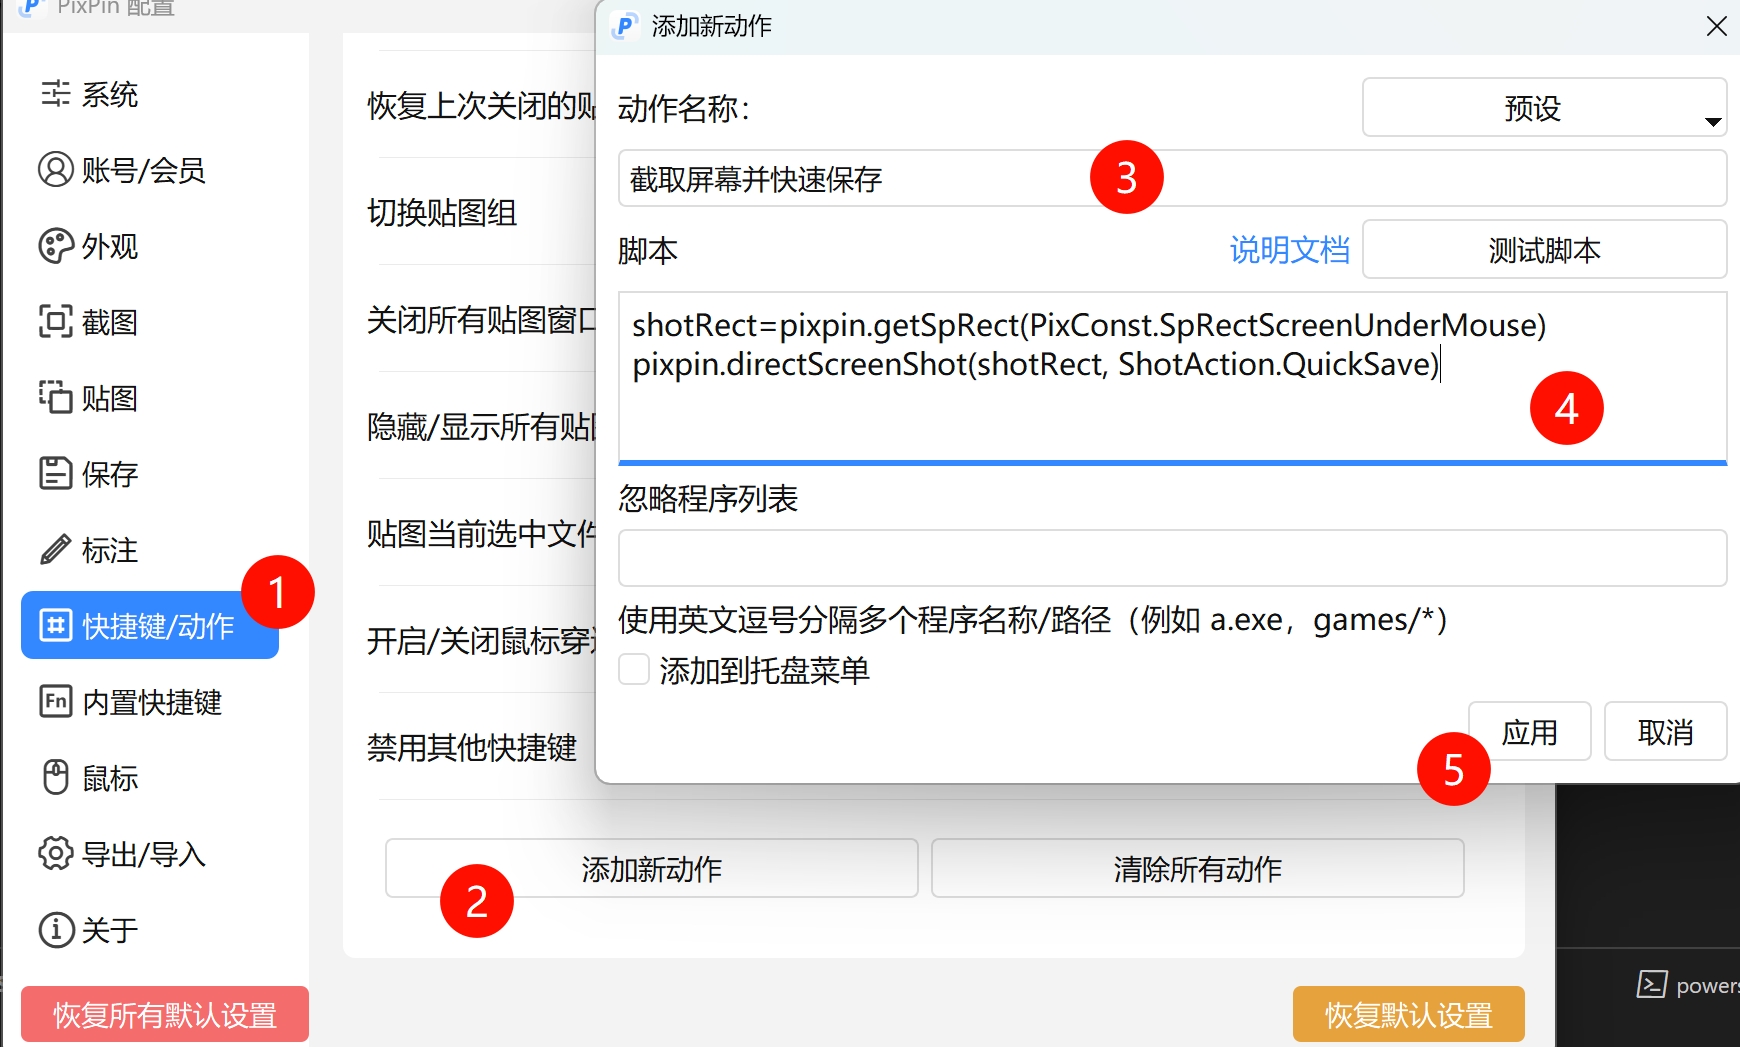Click the Screenshot (截图) capture icon
The width and height of the screenshot is (1740, 1047).
coord(55,322)
